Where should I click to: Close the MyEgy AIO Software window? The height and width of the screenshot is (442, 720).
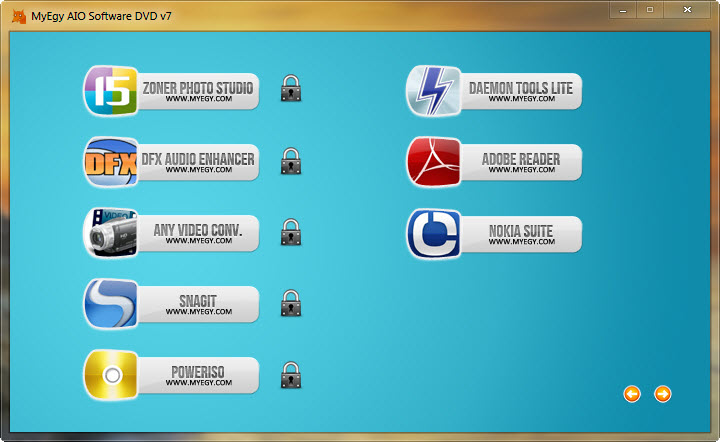tap(687, 10)
